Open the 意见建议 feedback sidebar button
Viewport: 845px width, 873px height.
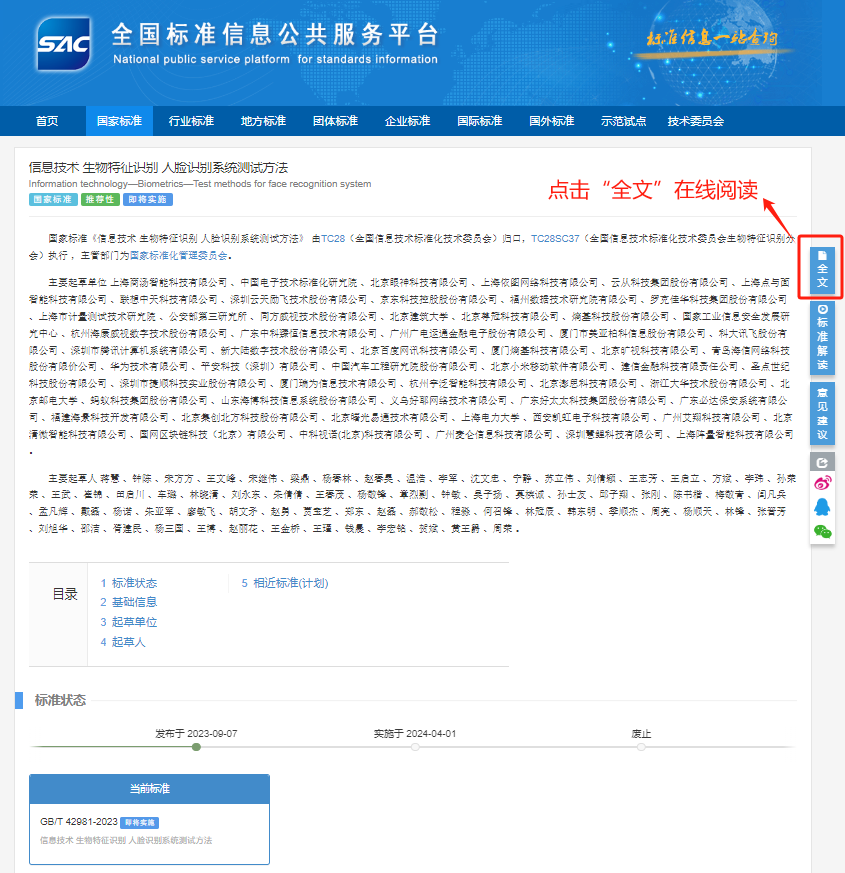click(822, 411)
